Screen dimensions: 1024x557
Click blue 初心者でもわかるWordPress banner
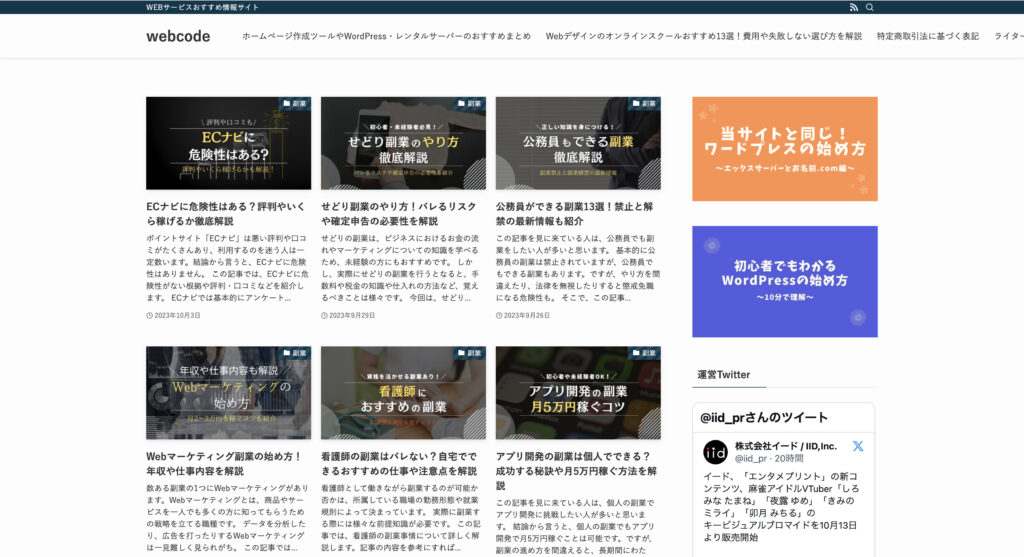click(784, 281)
